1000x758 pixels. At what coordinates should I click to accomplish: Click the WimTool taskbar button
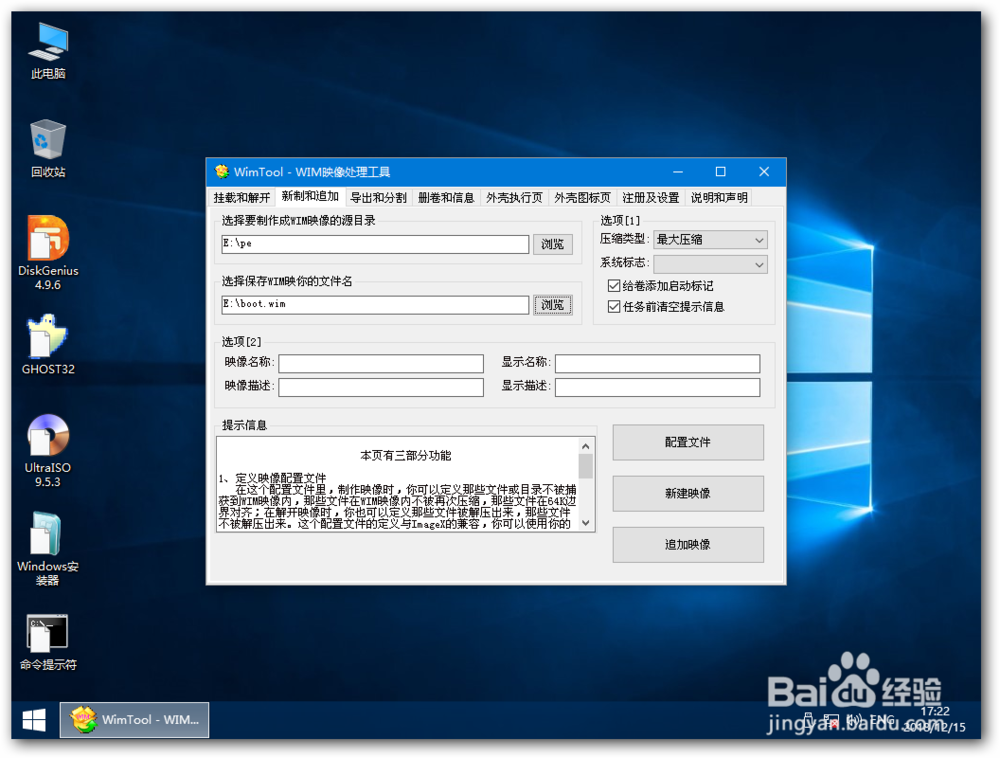click(135, 720)
